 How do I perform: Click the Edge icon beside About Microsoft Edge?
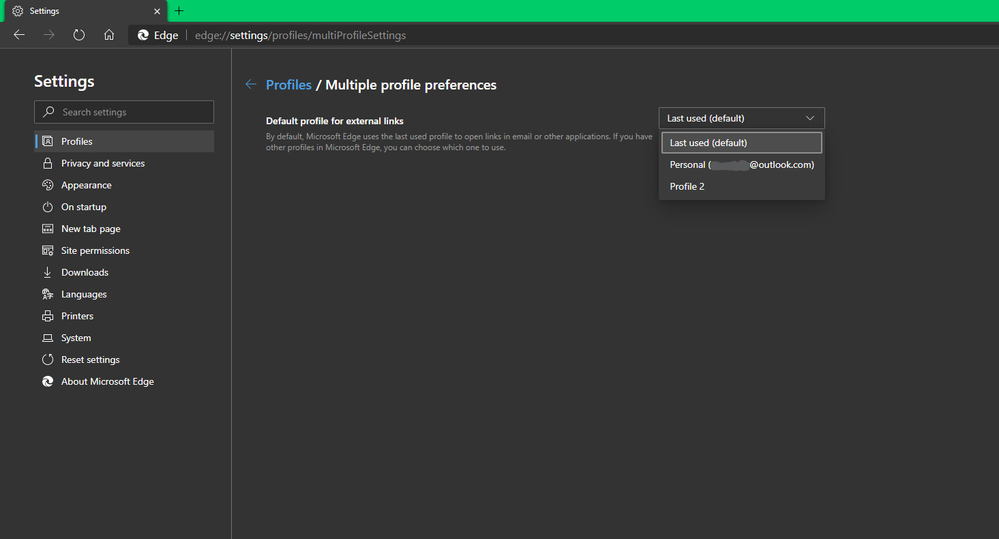click(48, 382)
